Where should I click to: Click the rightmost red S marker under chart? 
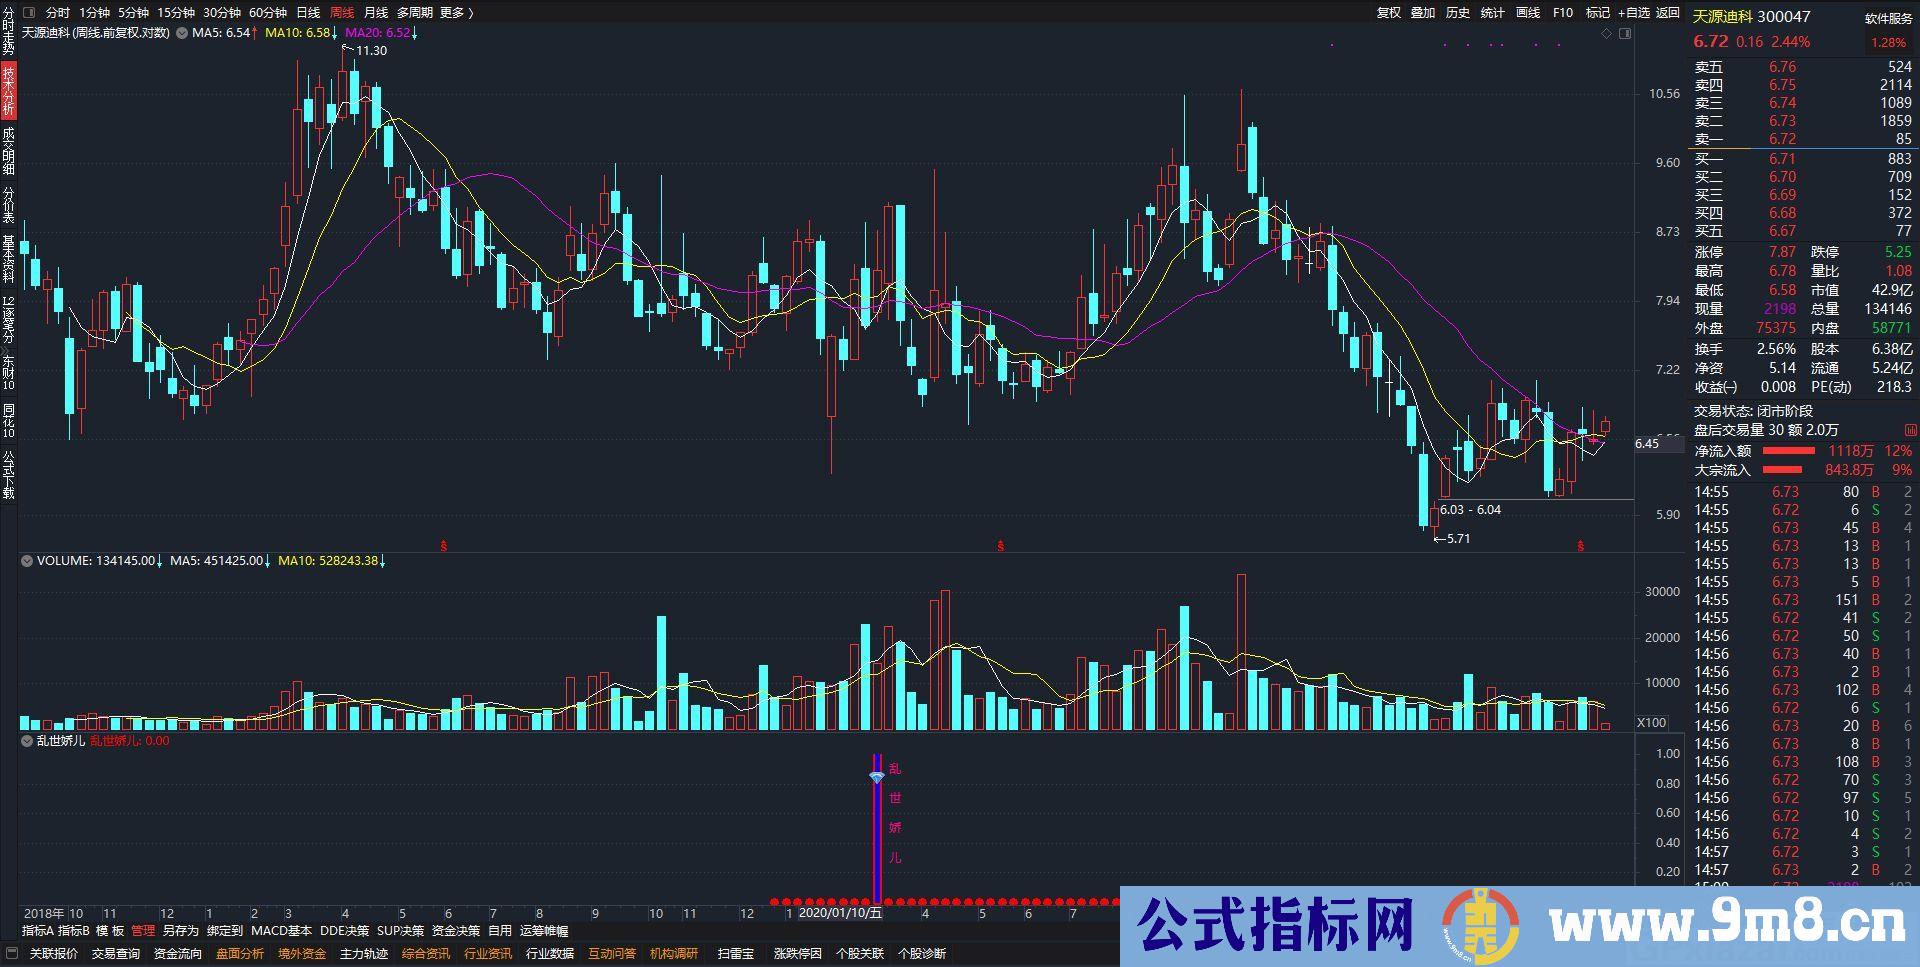click(1581, 546)
